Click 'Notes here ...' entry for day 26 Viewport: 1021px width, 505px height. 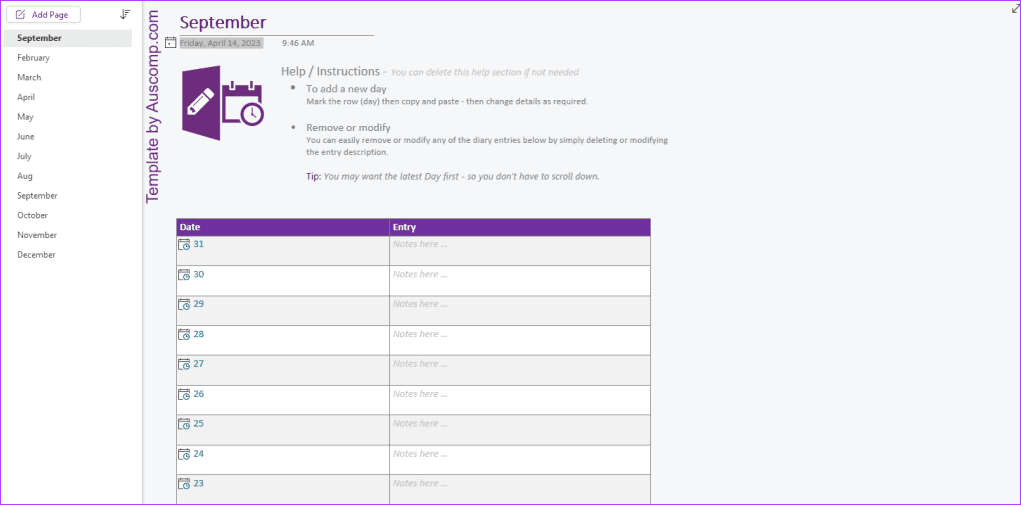[420, 394]
